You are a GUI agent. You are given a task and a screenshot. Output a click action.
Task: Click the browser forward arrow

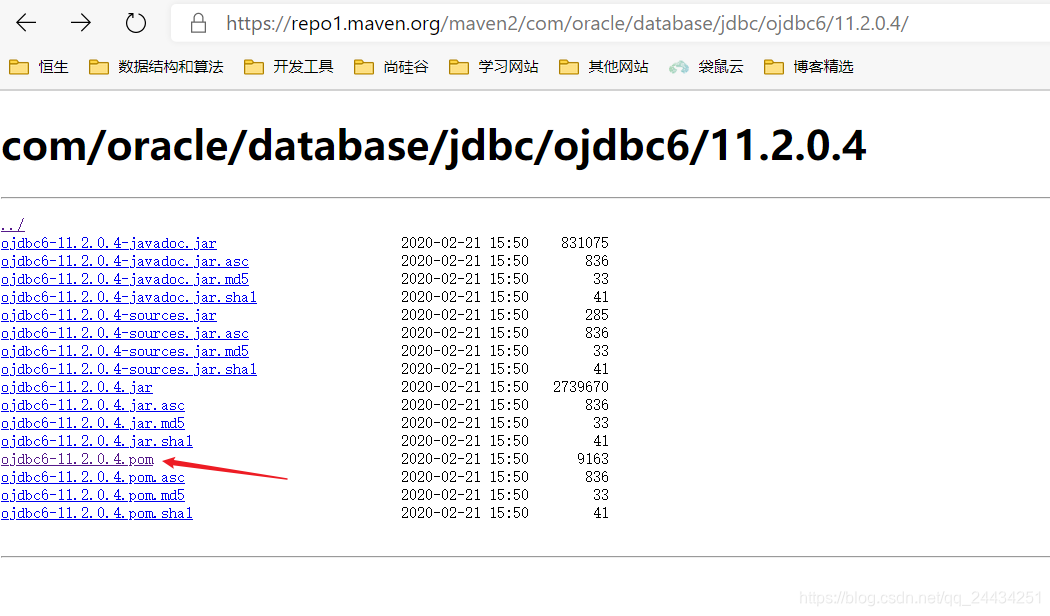coord(81,23)
